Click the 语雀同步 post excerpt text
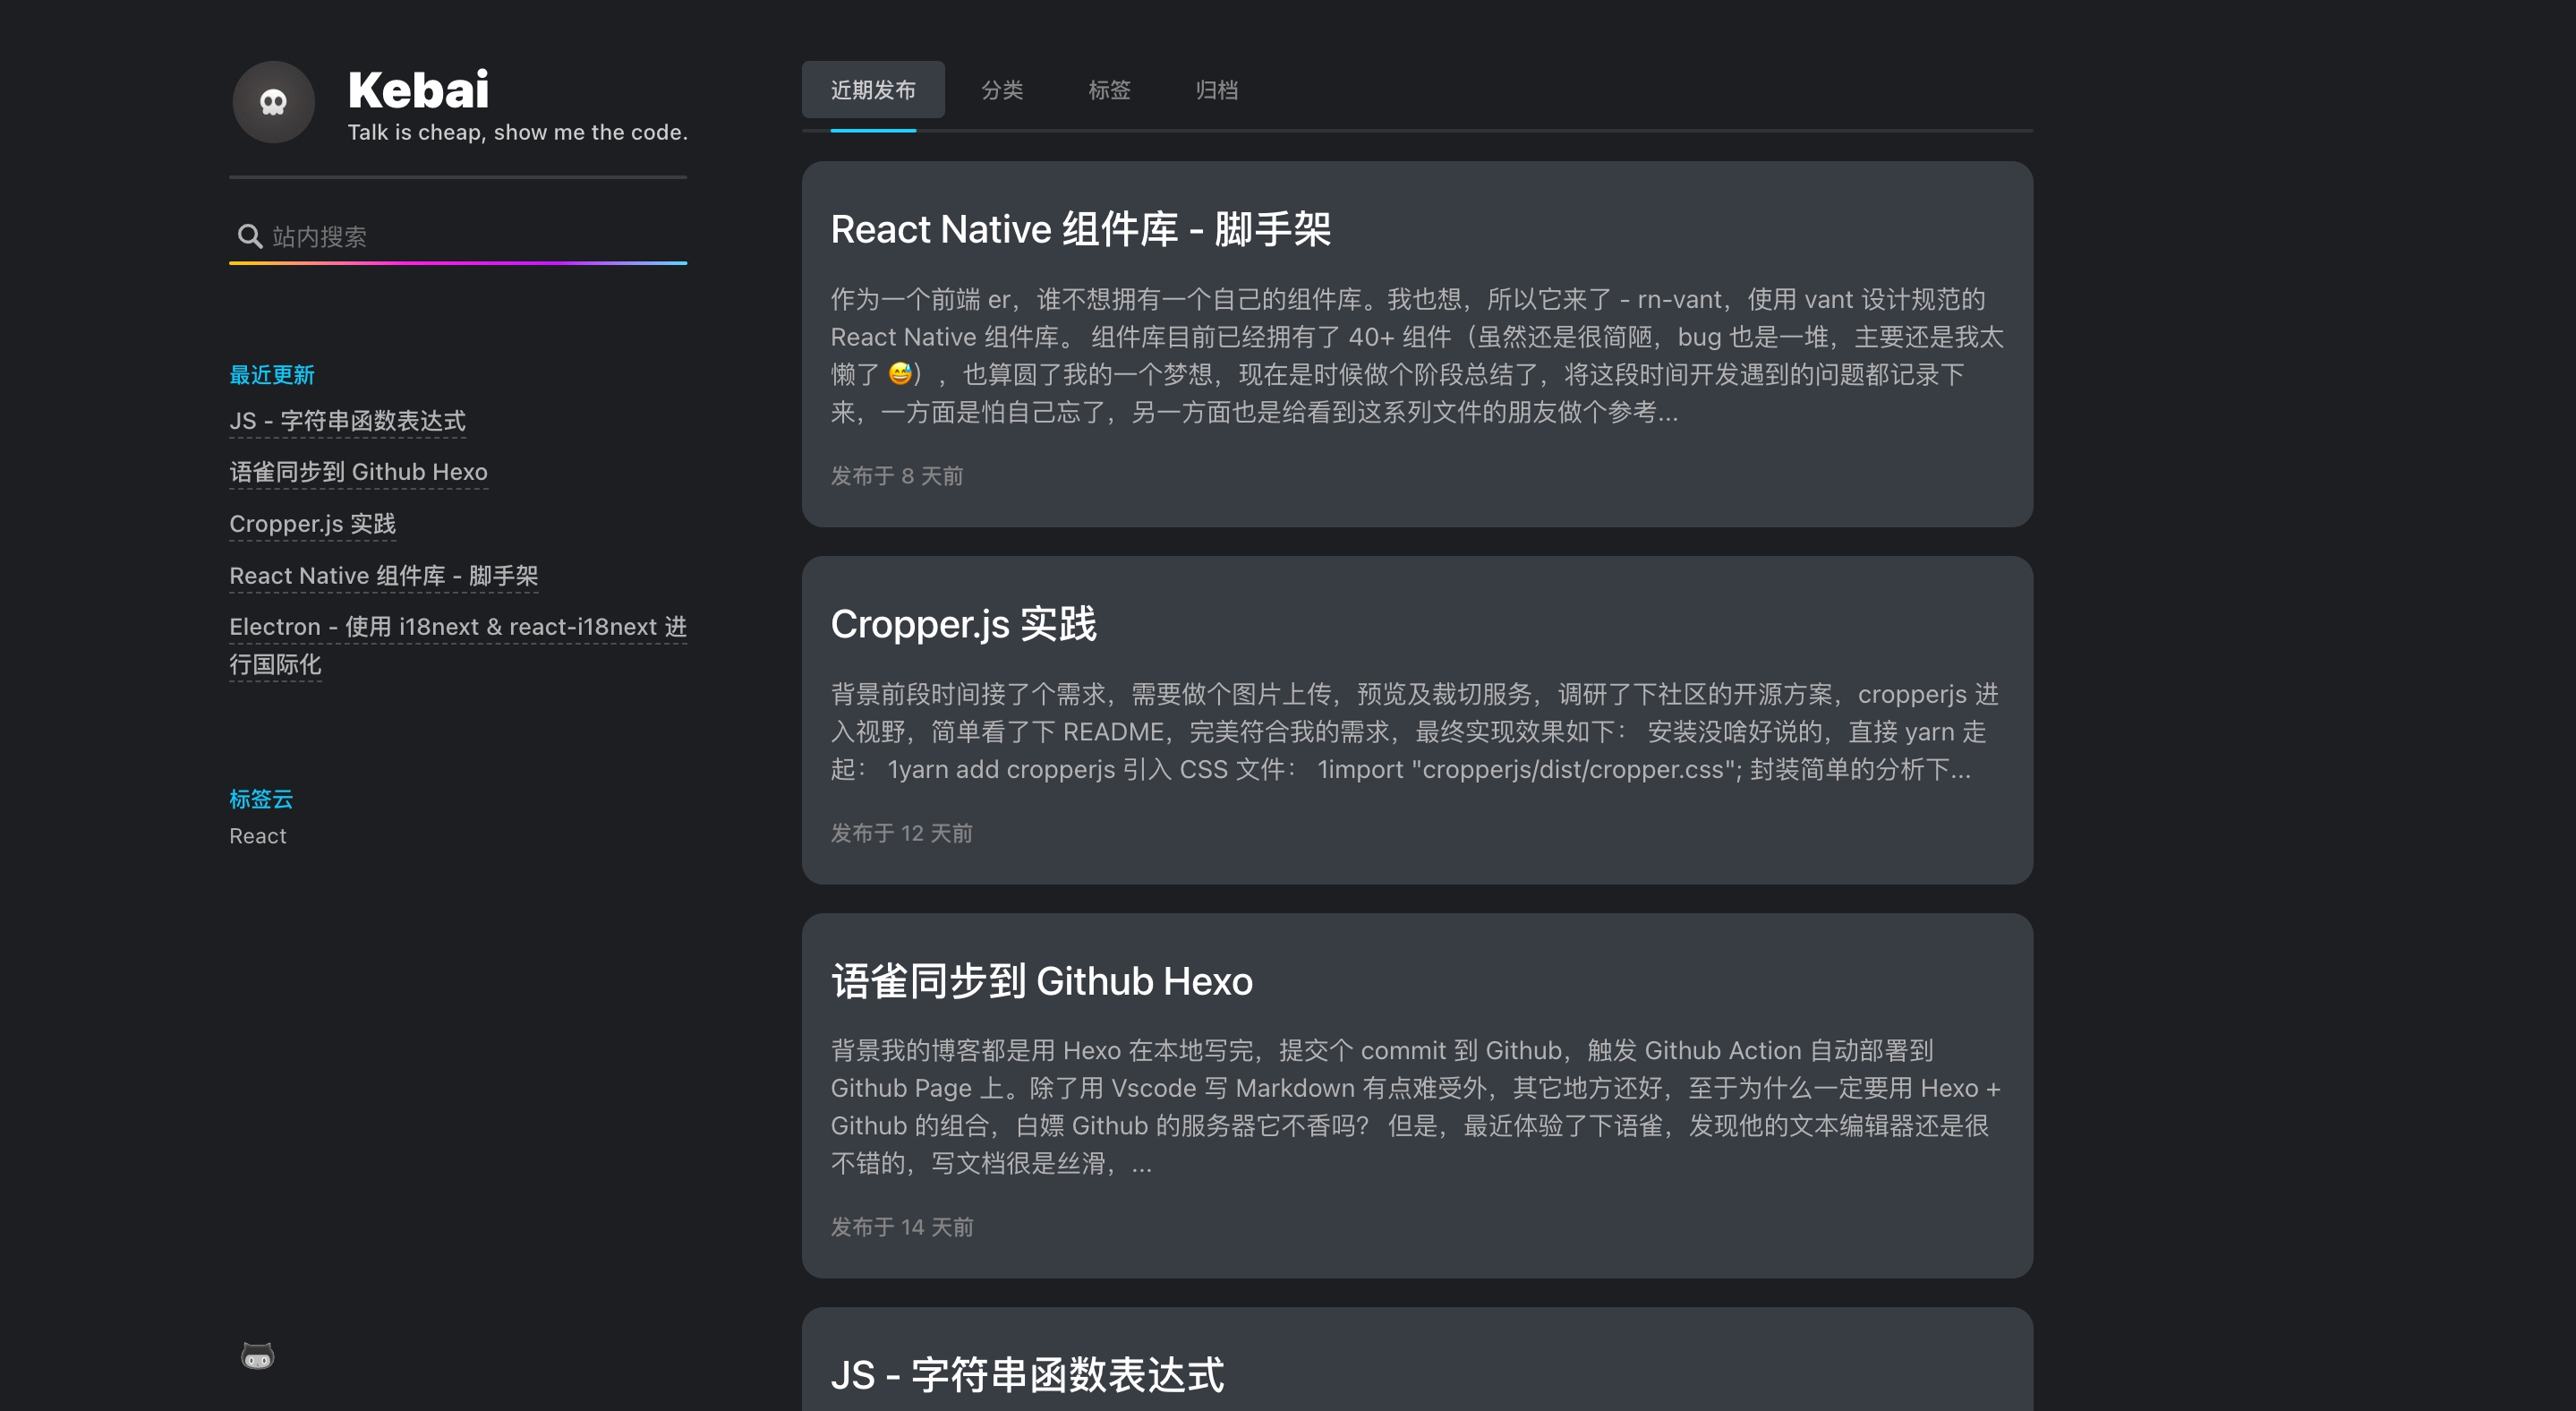This screenshot has width=2576, height=1411. [1415, 1107]
